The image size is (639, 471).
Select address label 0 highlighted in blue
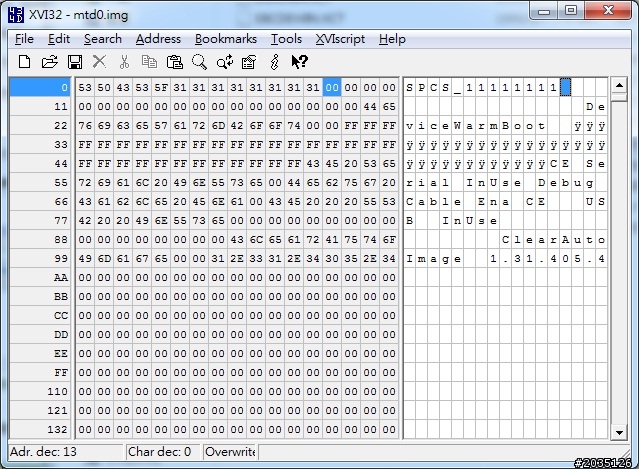(40, 87)
